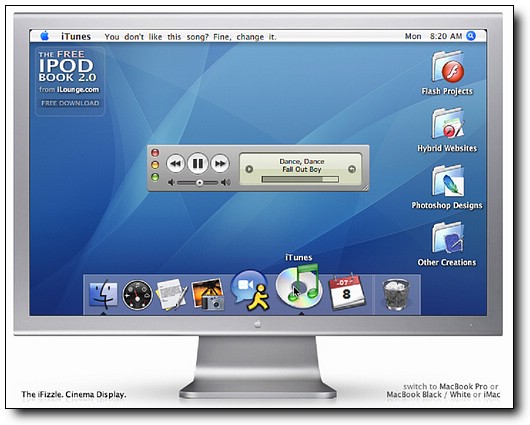Click the song progress bar
This screenshot has height=425, width=530.
coord(300,179)
